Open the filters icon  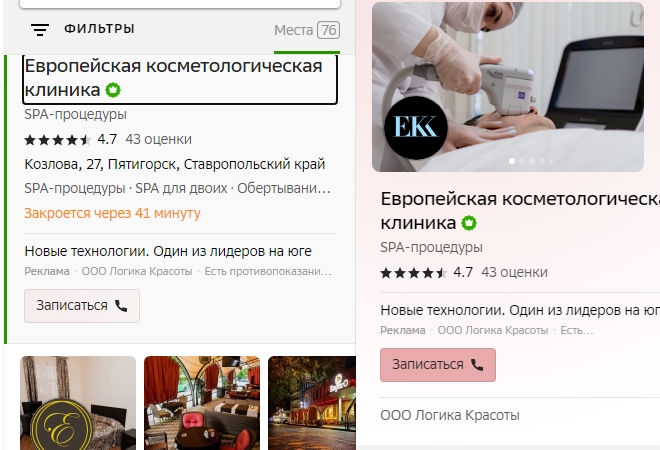40,30
